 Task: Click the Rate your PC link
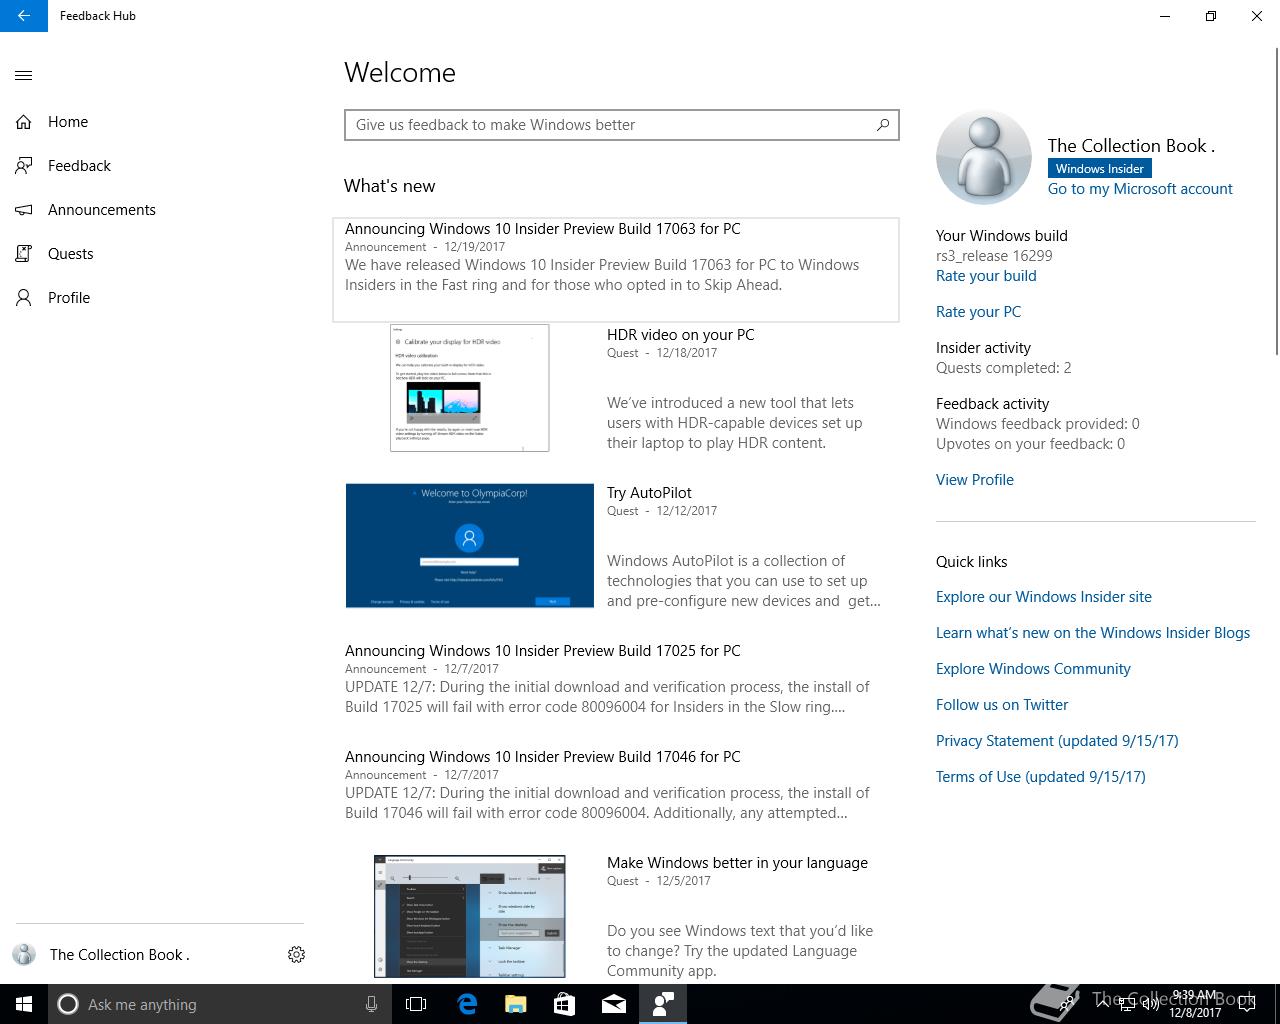[x=978, y=312]
